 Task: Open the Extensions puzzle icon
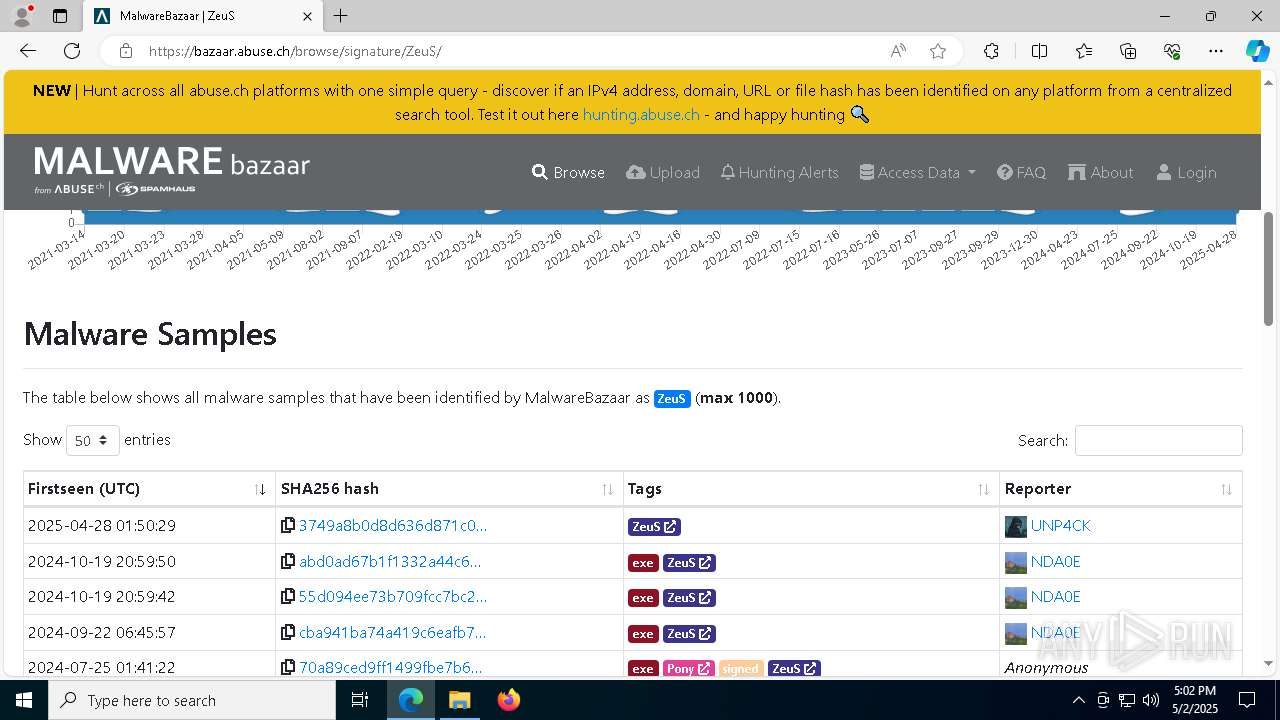point(991,51)
